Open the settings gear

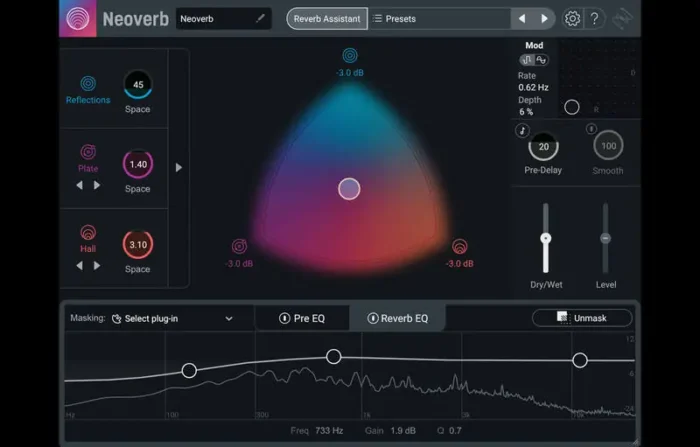(x=572, y=18)
